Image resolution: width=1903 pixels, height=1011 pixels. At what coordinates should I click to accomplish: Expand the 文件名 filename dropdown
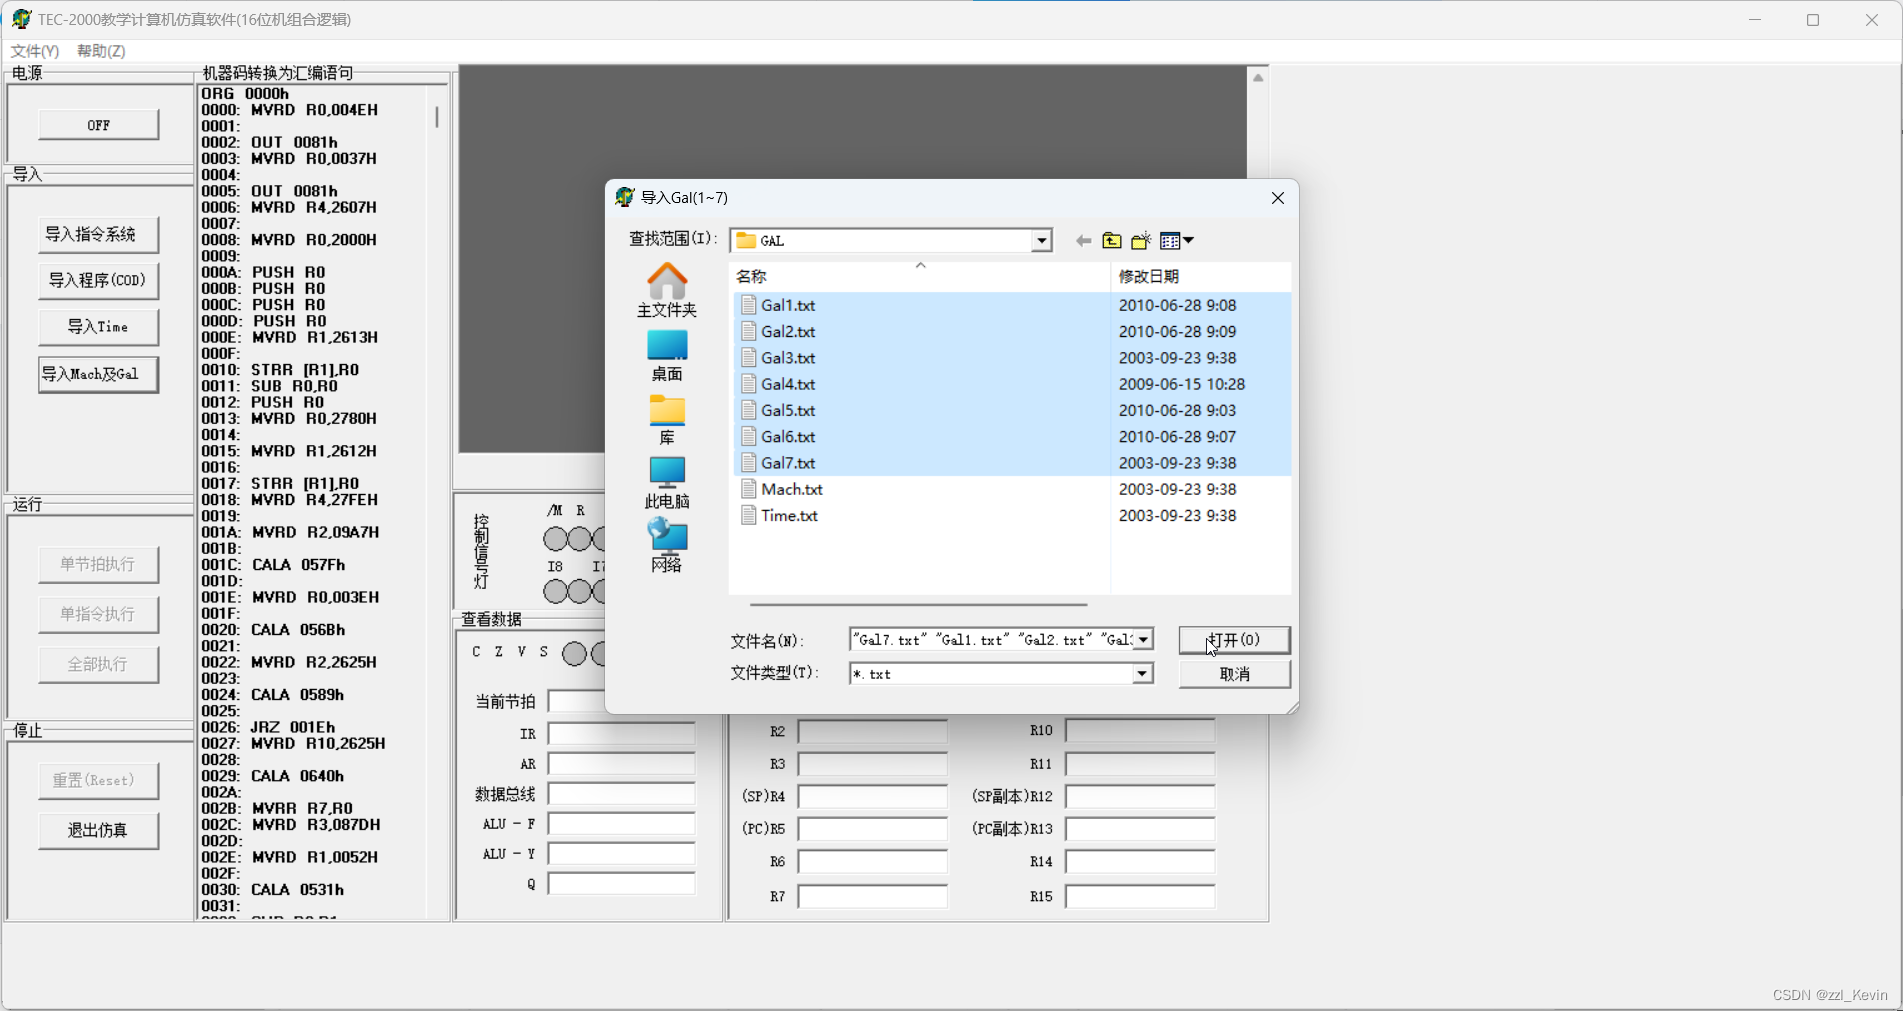click(x=1140, y=639)
